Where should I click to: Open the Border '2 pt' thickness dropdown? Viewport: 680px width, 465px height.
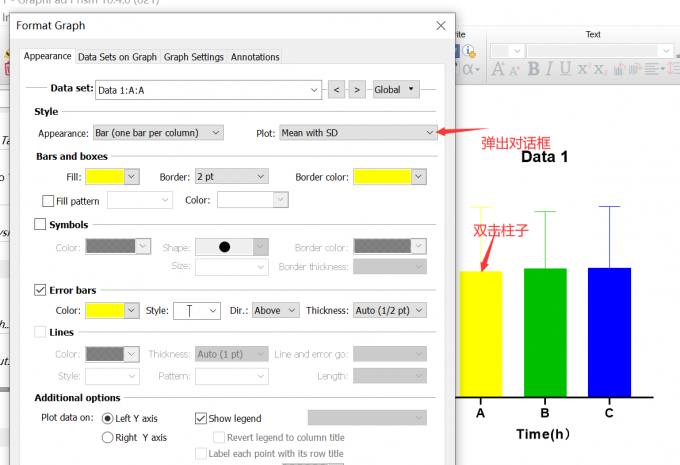231,176
